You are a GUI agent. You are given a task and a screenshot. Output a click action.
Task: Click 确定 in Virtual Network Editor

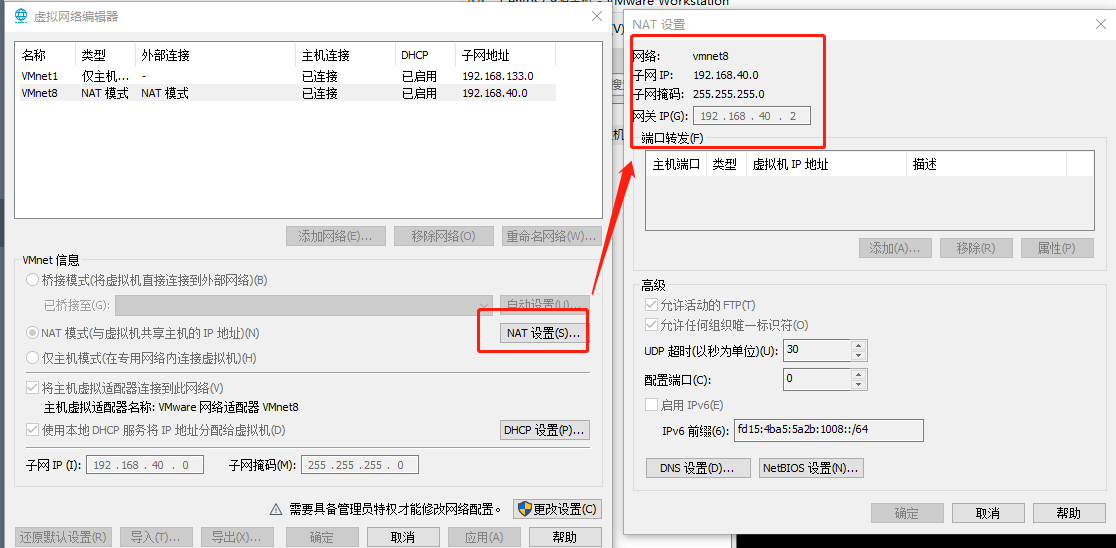point(322,537)
